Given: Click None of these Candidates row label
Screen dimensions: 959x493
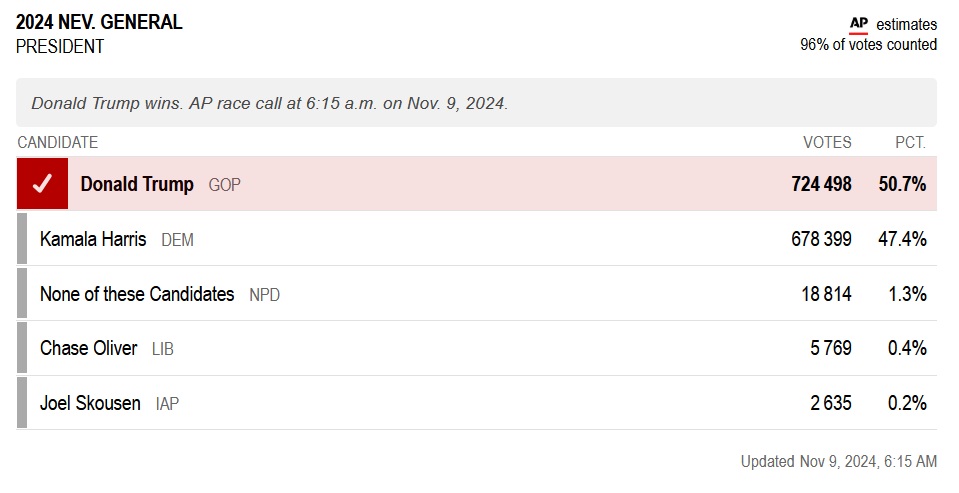Looking at the screenshot, I should [137, 294].
